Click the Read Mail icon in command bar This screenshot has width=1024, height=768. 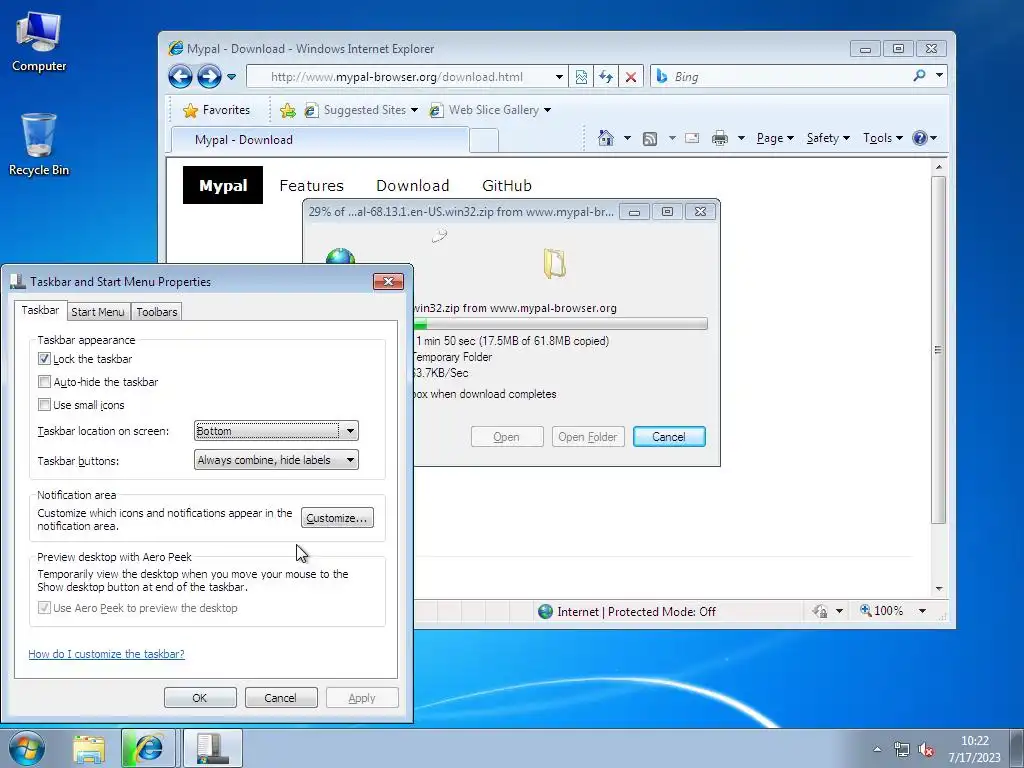click(692, 138)
